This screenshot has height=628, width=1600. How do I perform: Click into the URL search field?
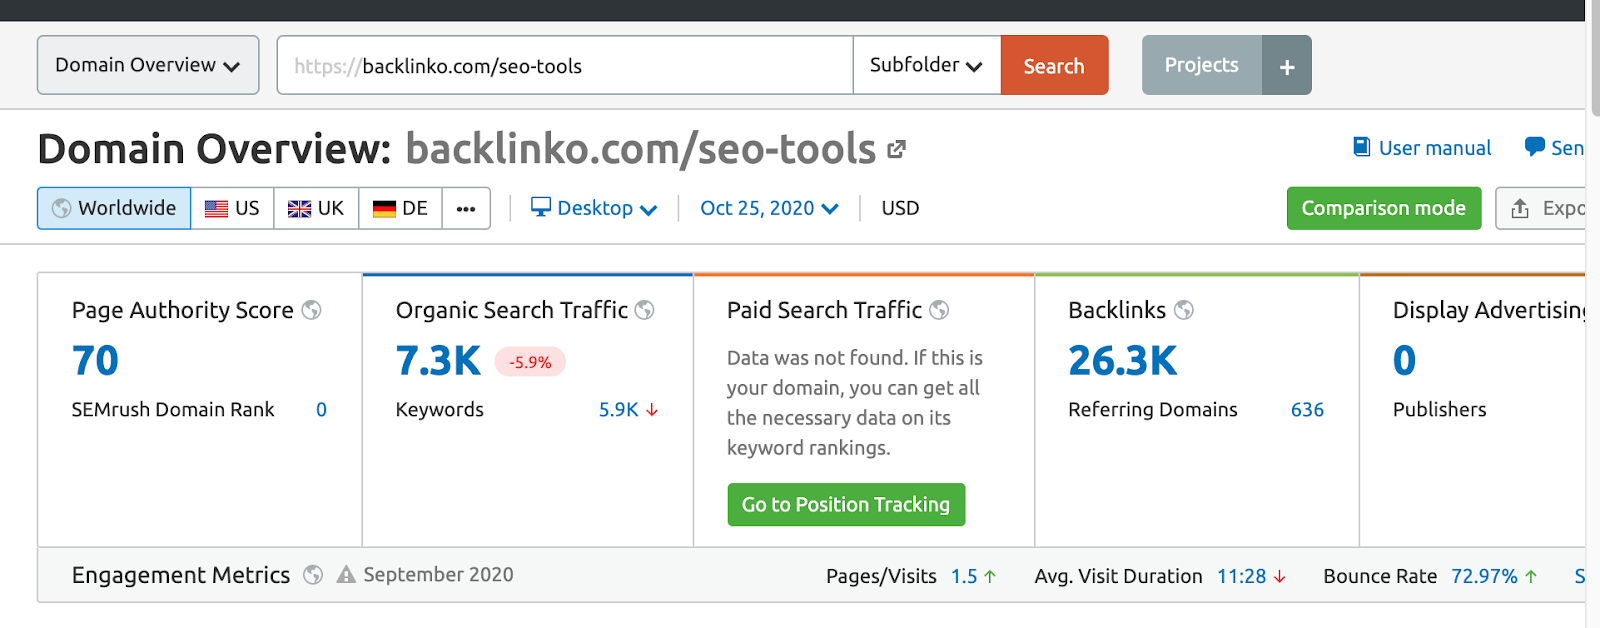600,66
